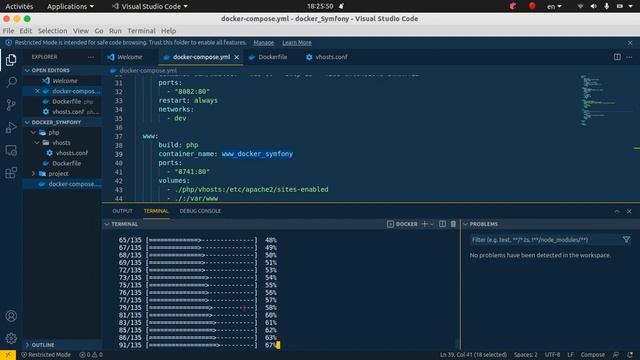Viewport: 640px width, 360px height.
Task: Click the Problems filter funnel icon
Action: pos(626,240)
